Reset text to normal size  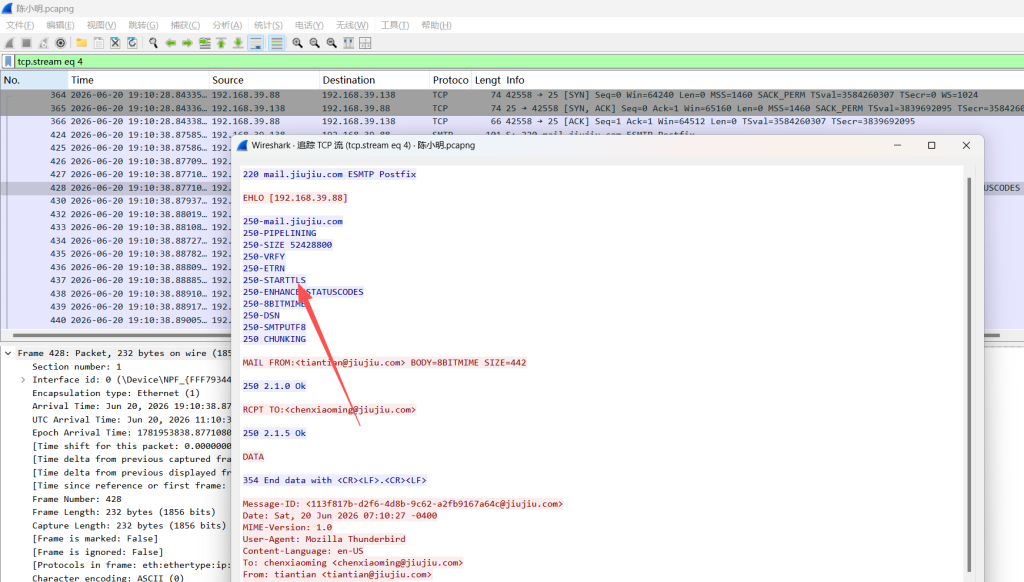(332, 43)
